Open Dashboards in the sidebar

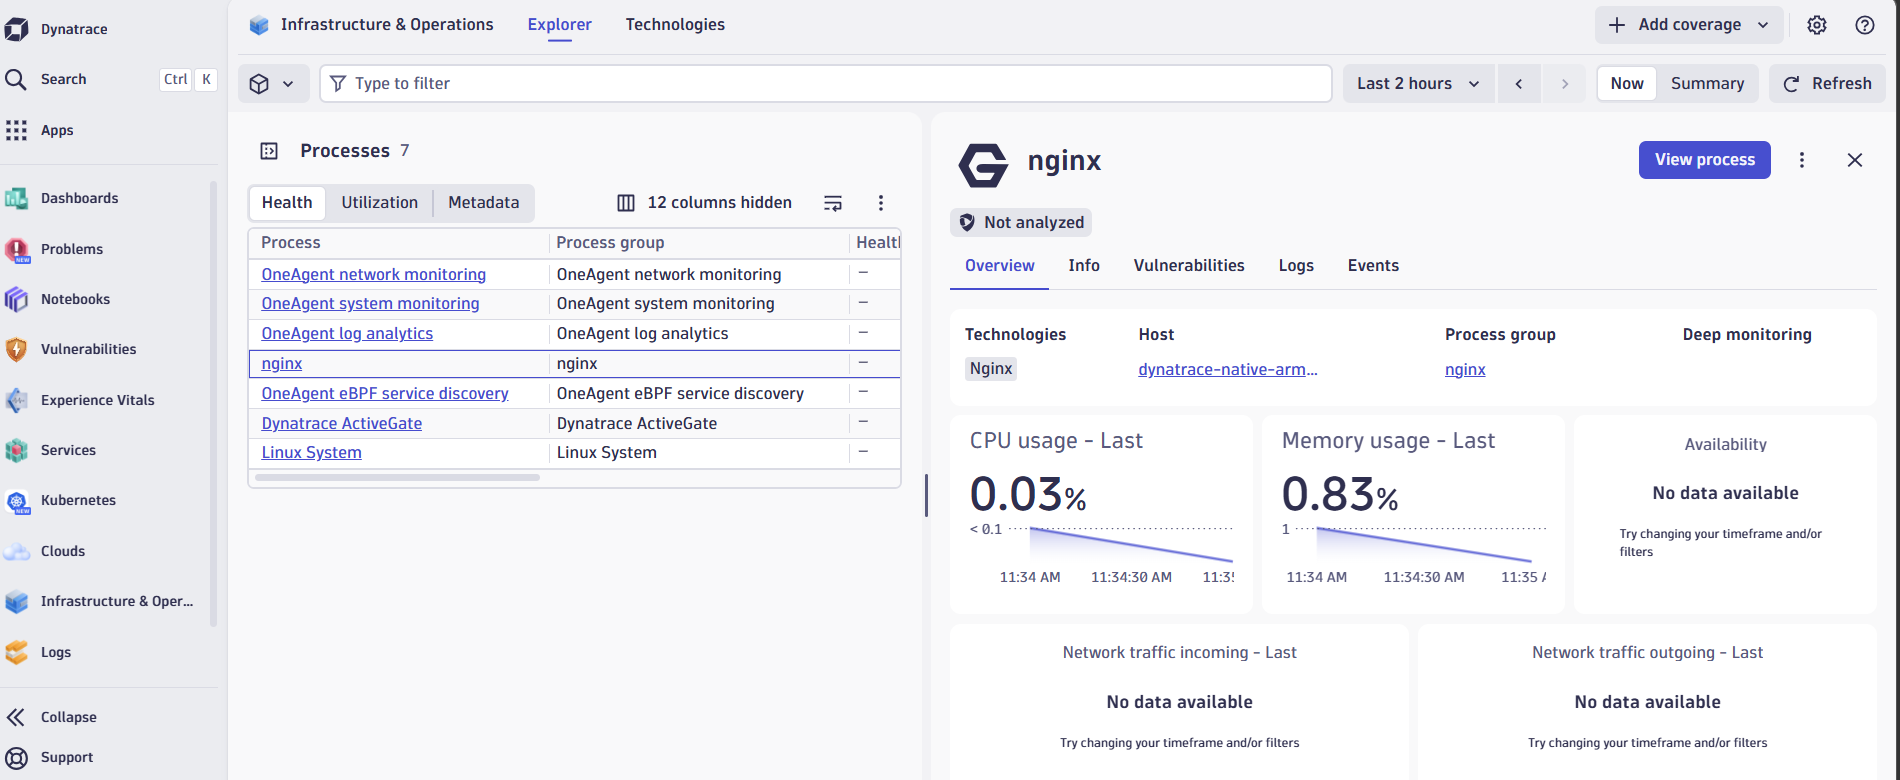[79, 198]
